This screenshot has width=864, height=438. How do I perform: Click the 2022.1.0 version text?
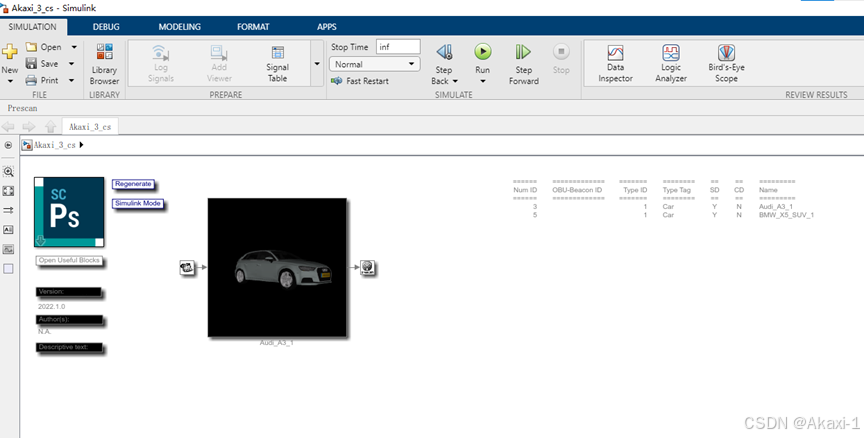51,306
